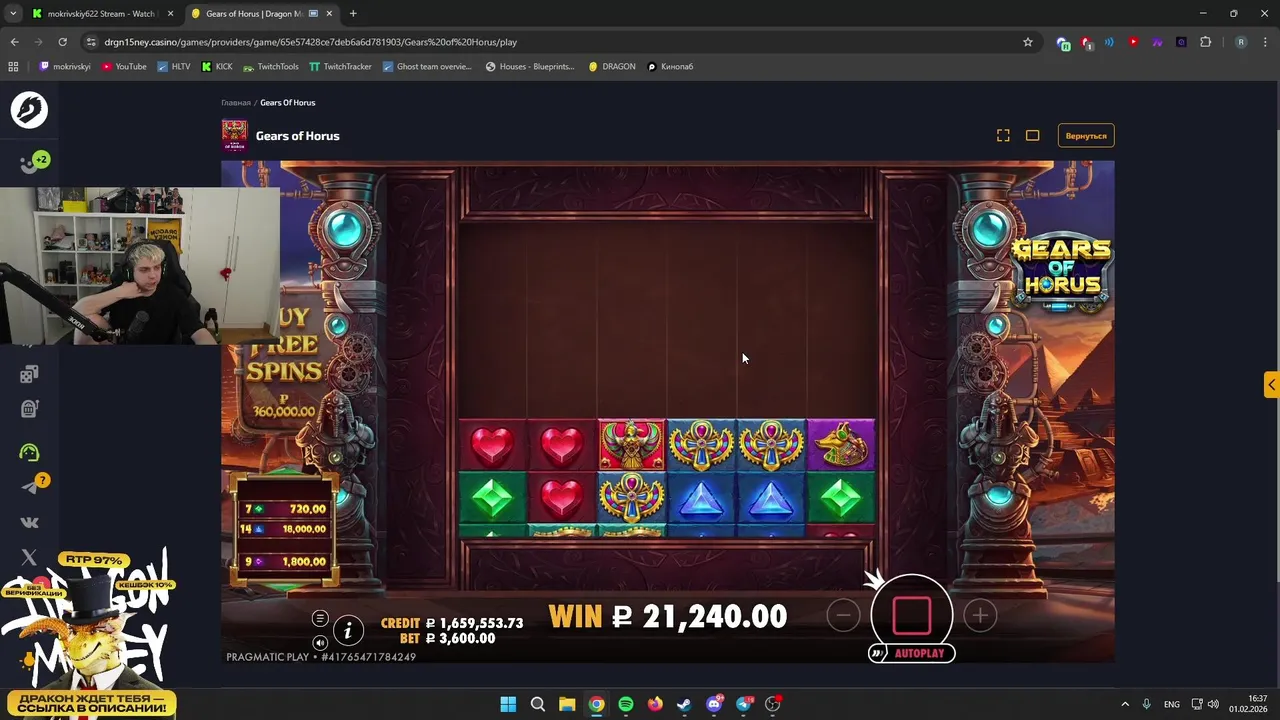Open Firefox from taskbar
1280x720 pixels.
pos(655,704)
